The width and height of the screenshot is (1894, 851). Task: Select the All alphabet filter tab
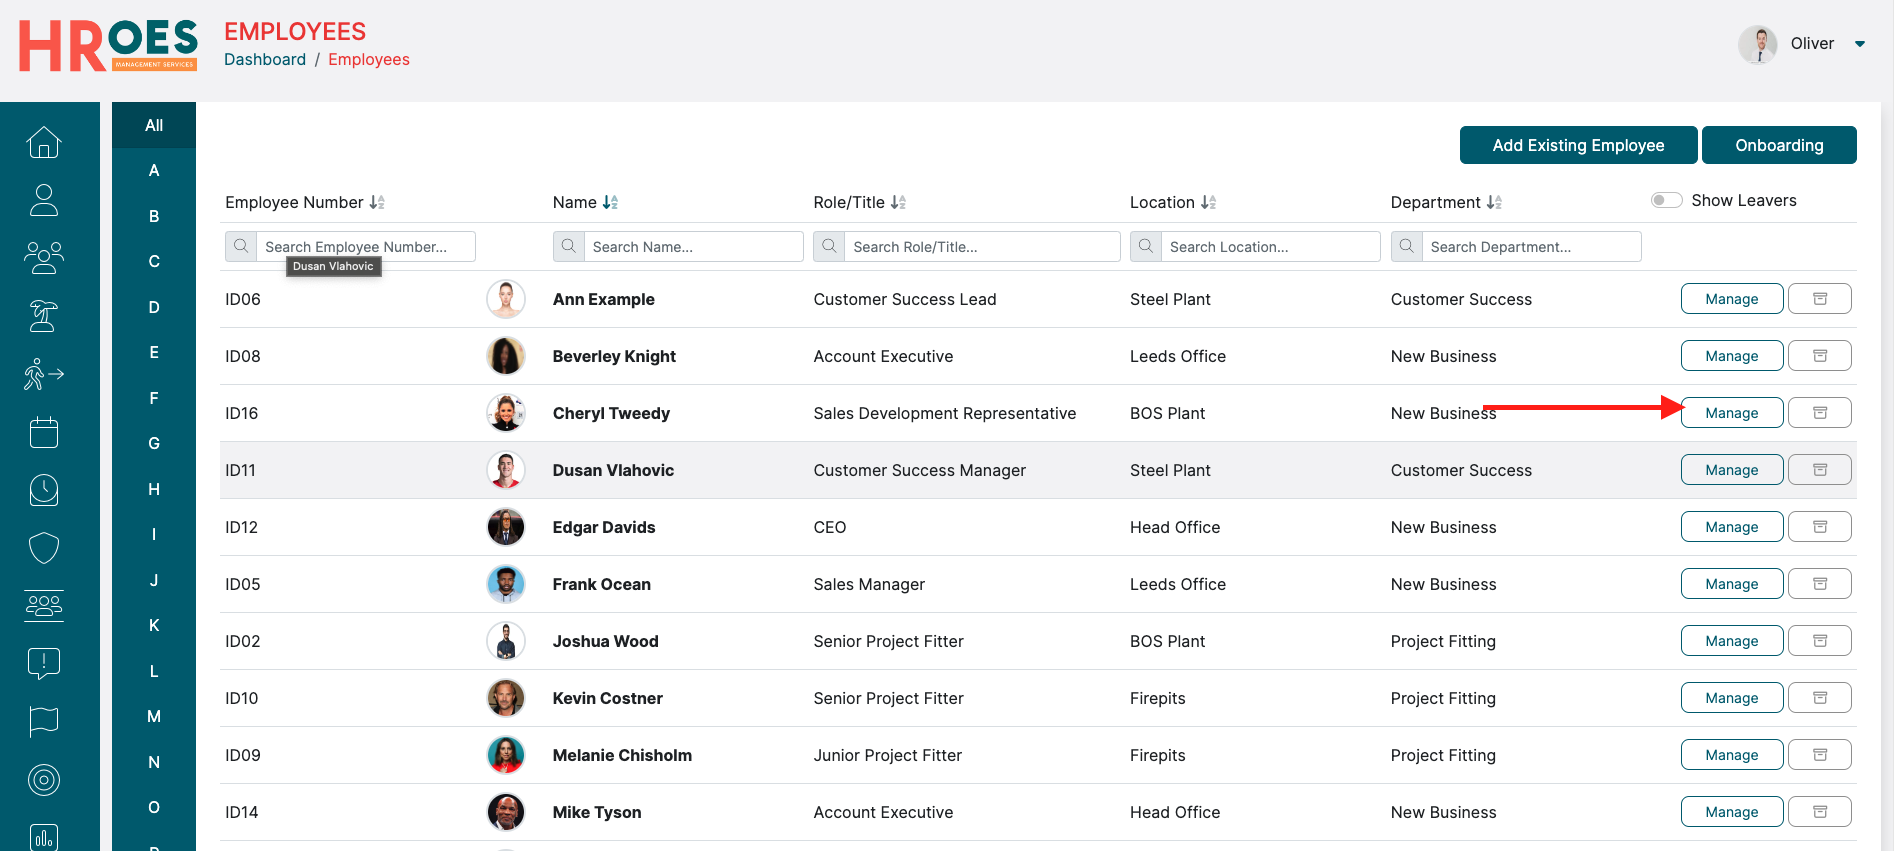154,125
